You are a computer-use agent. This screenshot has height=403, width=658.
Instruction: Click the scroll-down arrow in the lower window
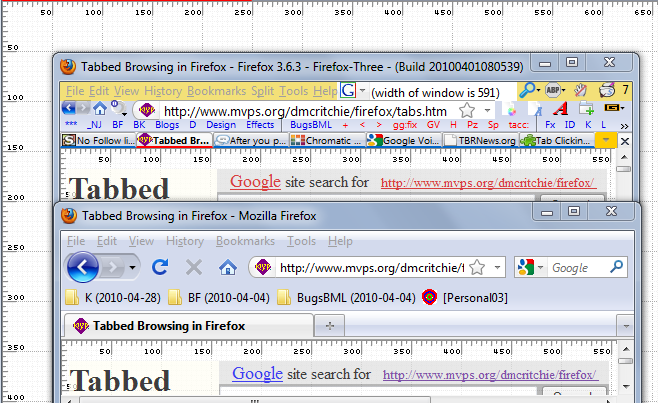point(626,386)
